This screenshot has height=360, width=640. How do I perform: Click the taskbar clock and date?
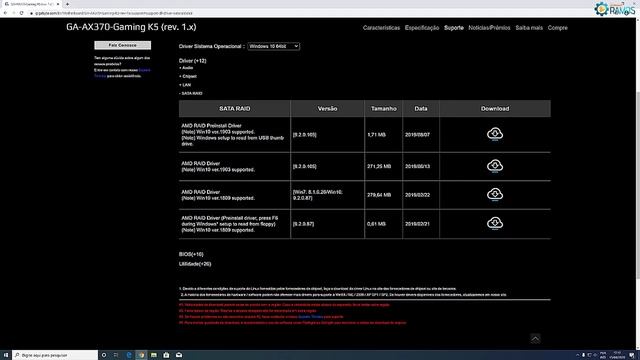(x=617, y=355)
